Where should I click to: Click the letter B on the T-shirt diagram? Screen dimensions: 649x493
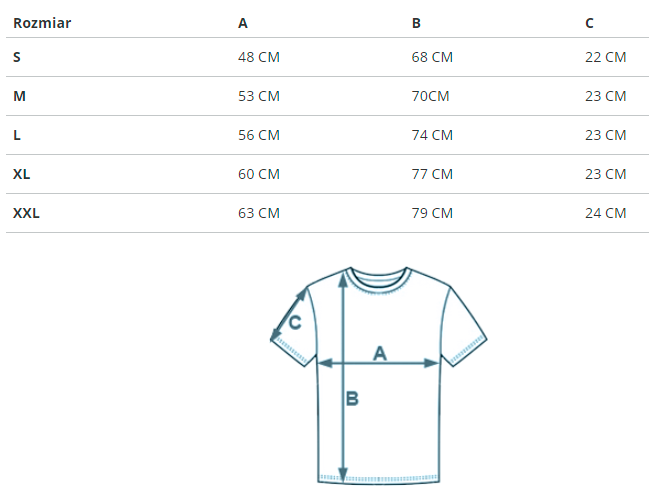coord(352,399)
